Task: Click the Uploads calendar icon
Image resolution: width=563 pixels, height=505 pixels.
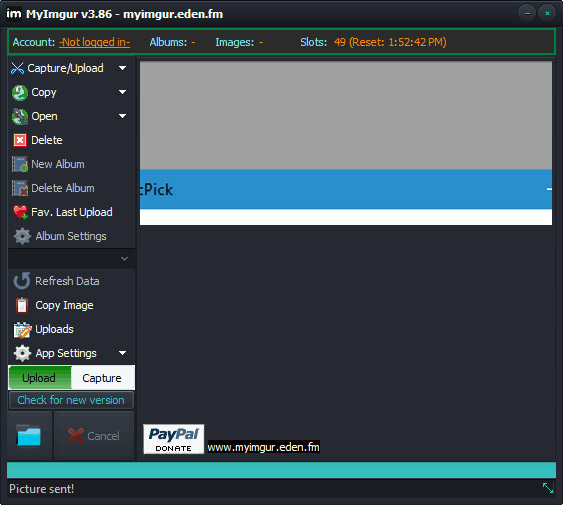Action: coord(22,330)
